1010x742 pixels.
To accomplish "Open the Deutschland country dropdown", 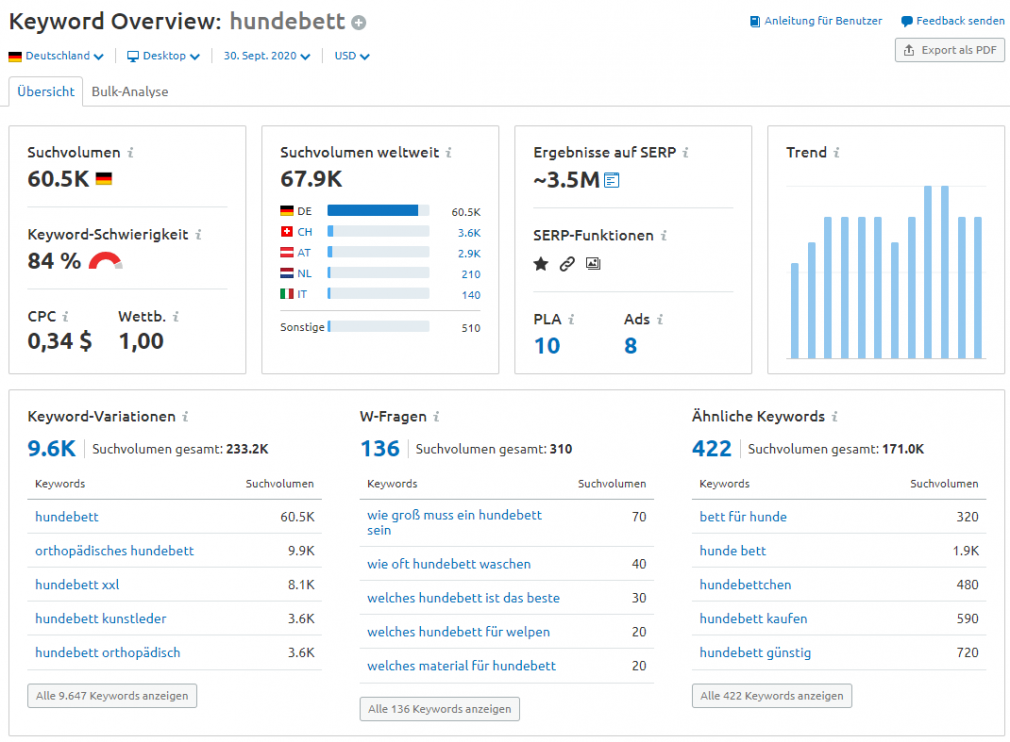I will 56,56.
